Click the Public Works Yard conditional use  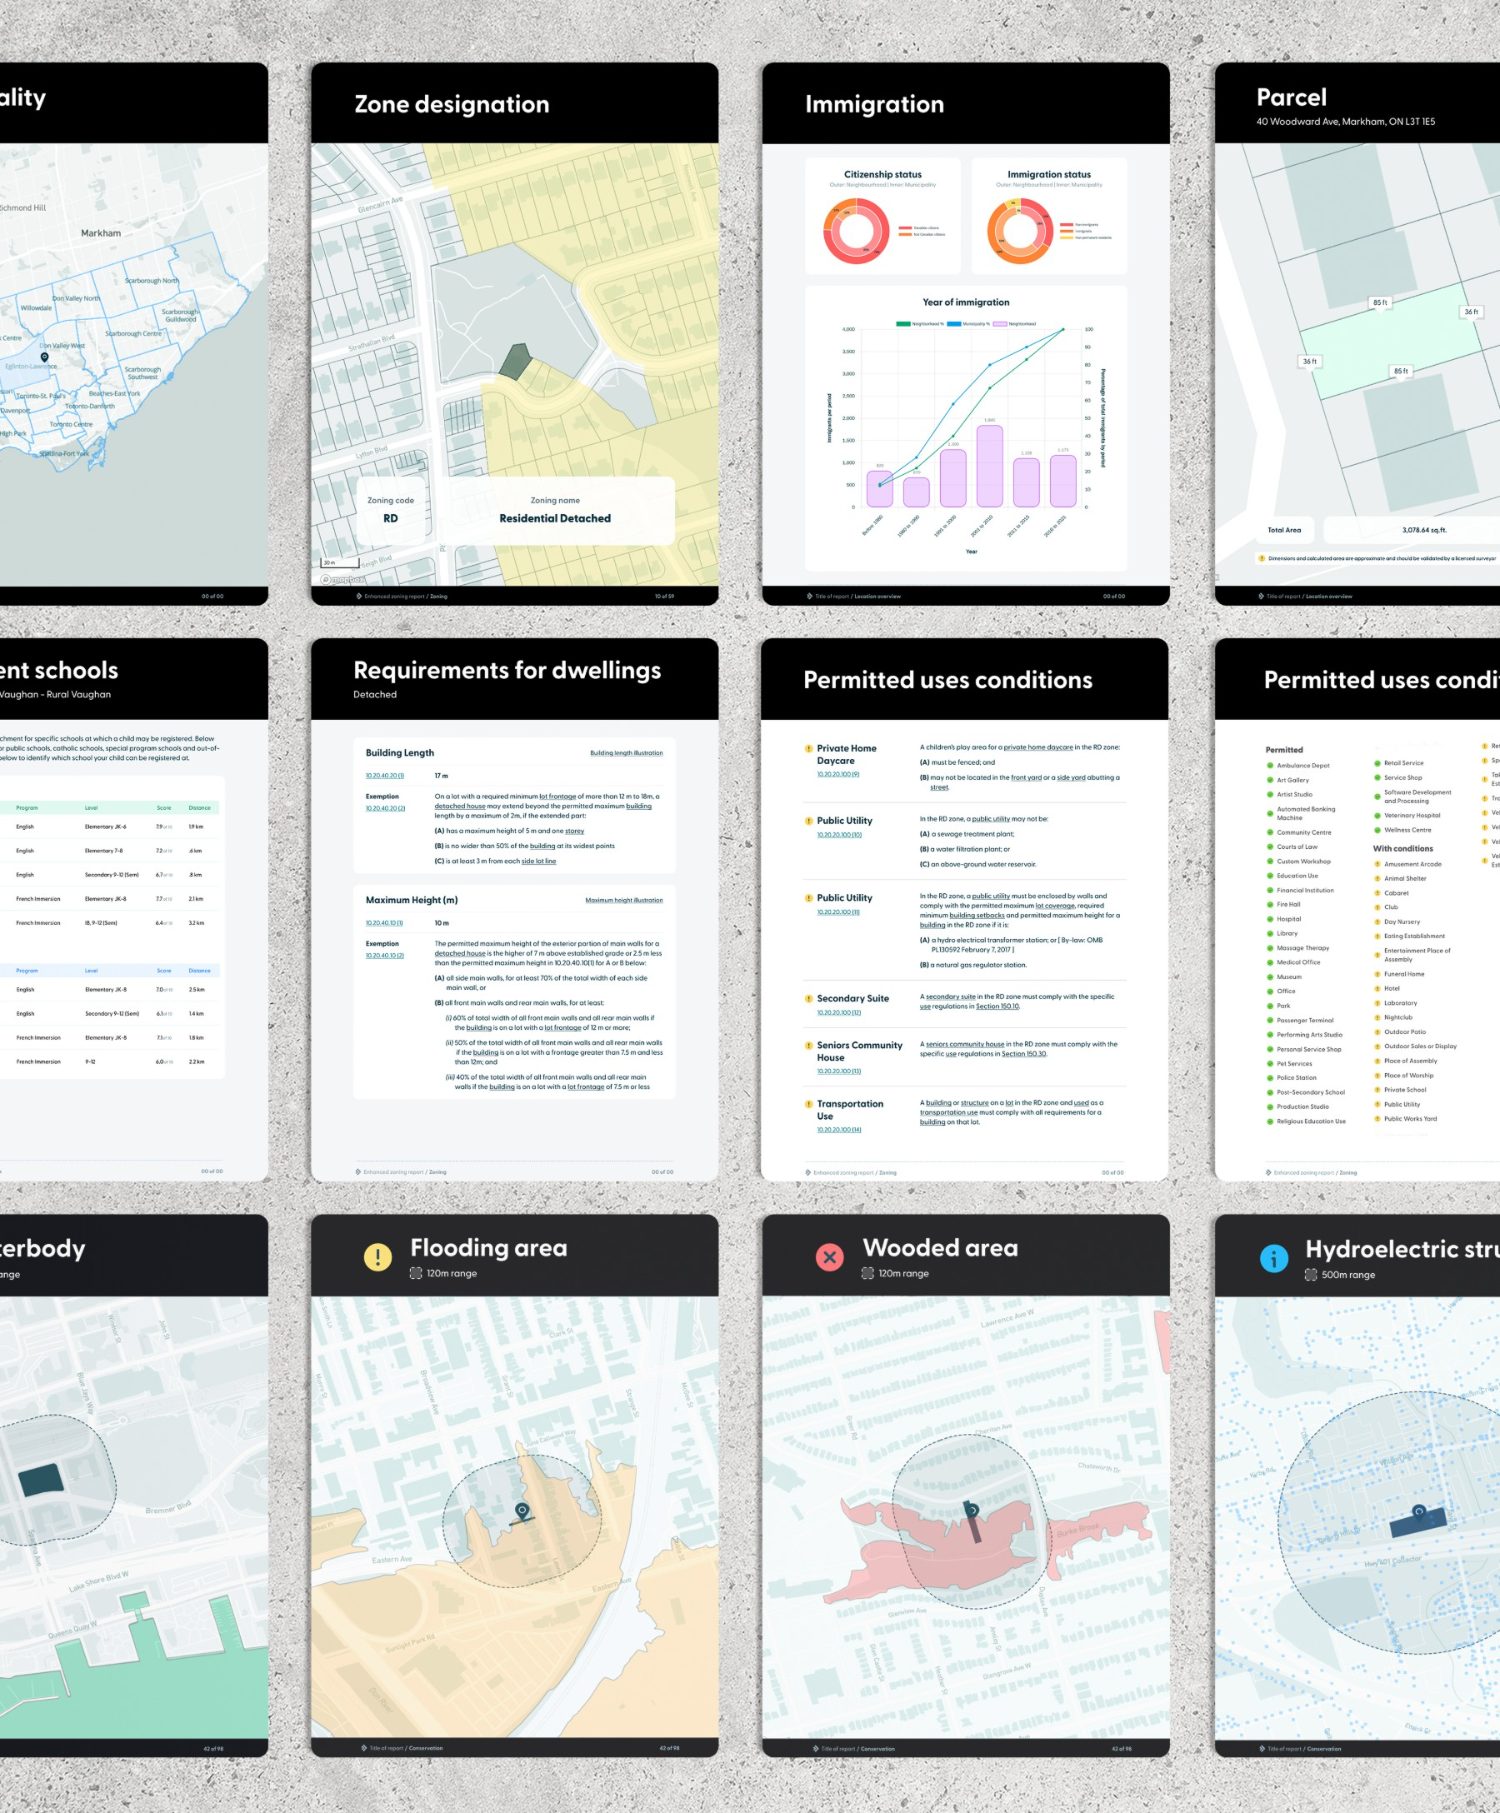[x=1410, y=1119]
